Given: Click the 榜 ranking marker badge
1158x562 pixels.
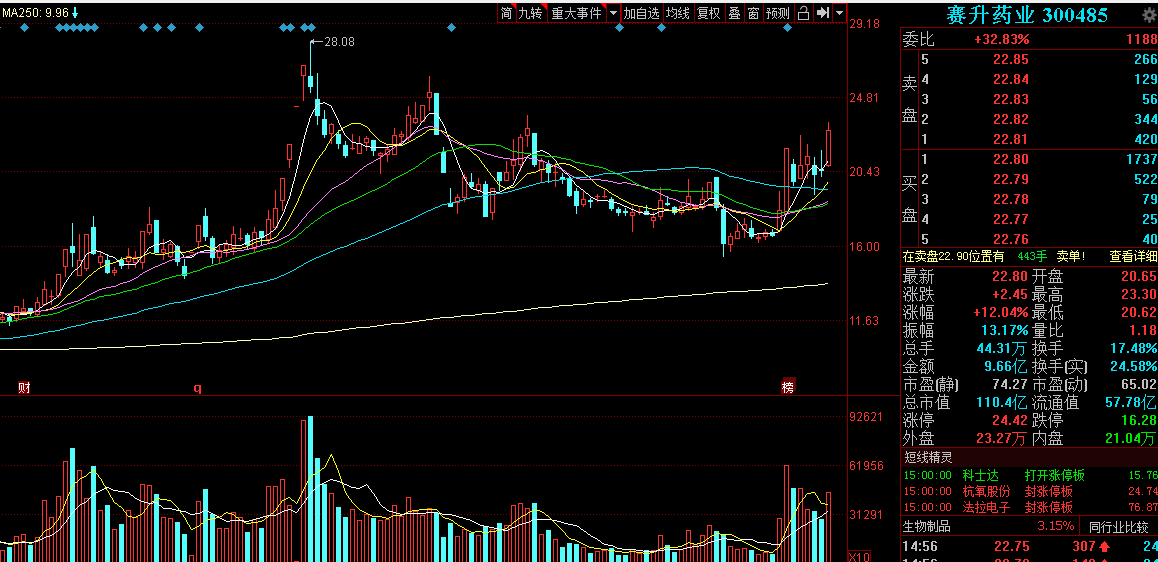Looking at the screenshot, I should coord(788,387).
